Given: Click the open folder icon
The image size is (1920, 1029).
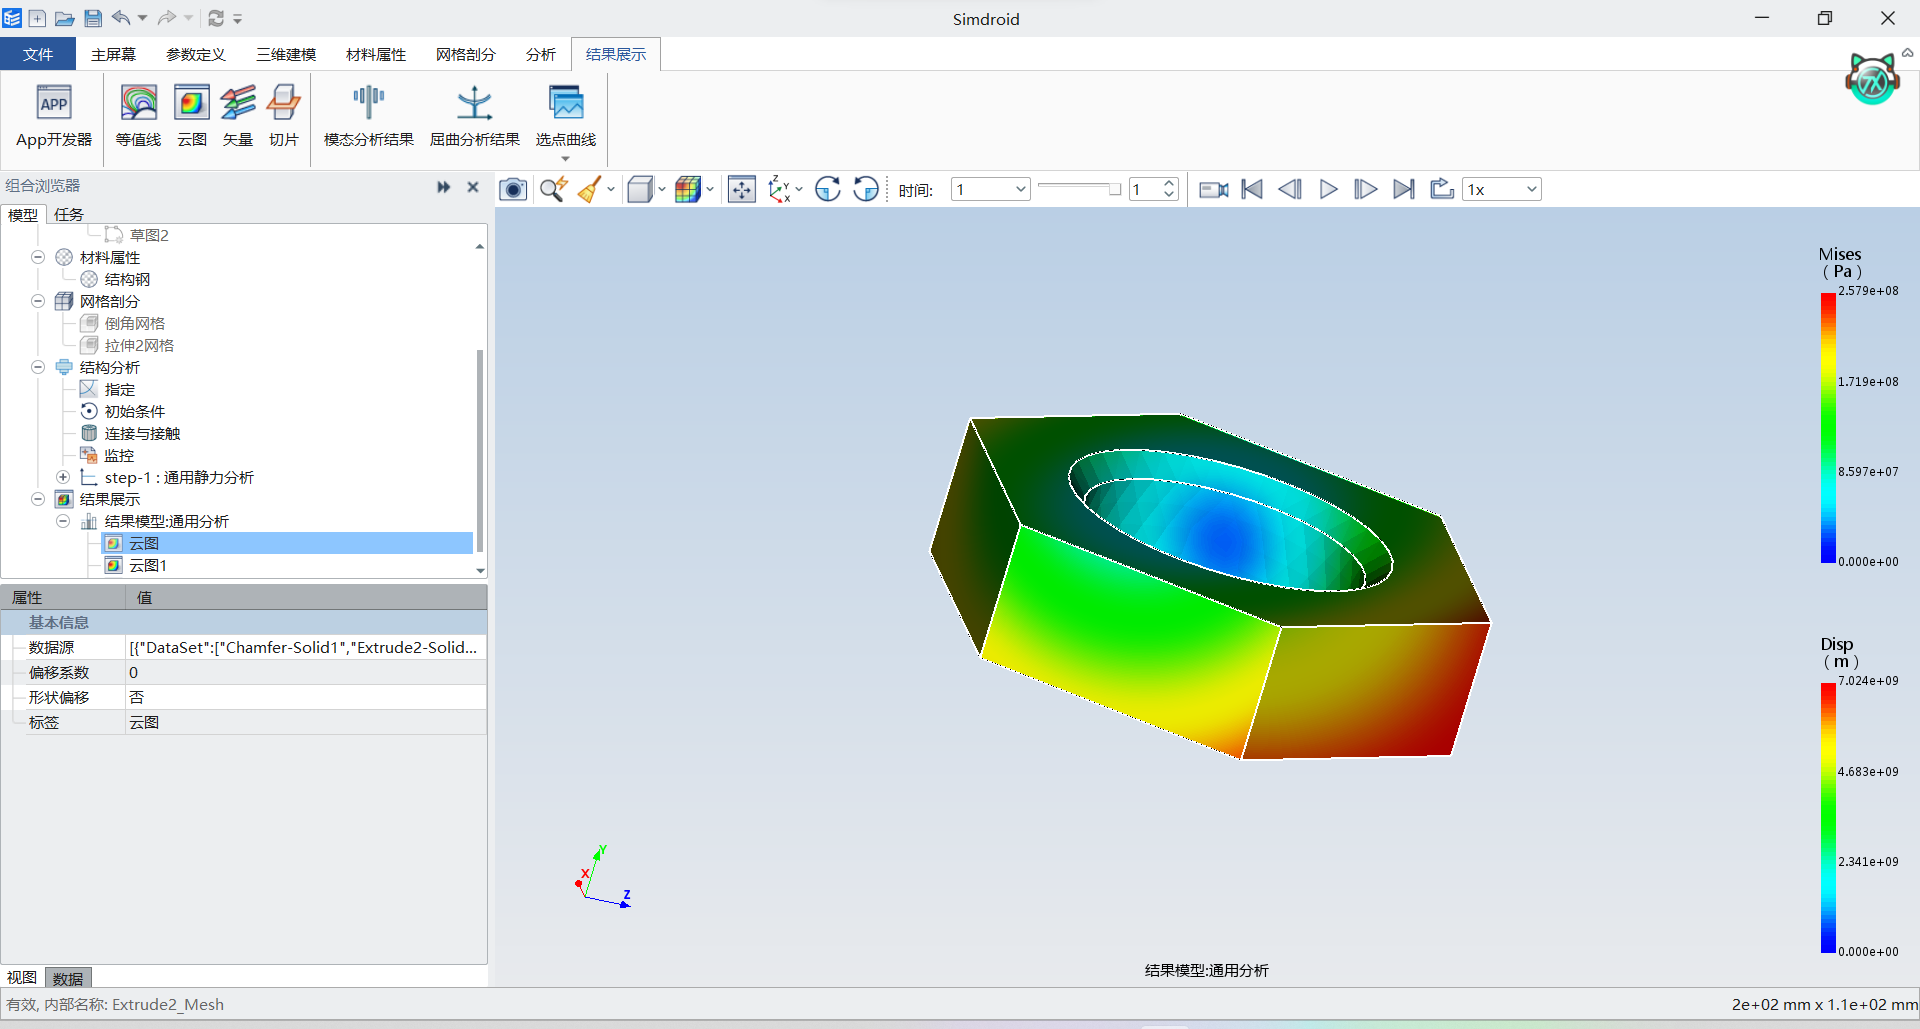Looking at the screenshot, I should (64, 18).
